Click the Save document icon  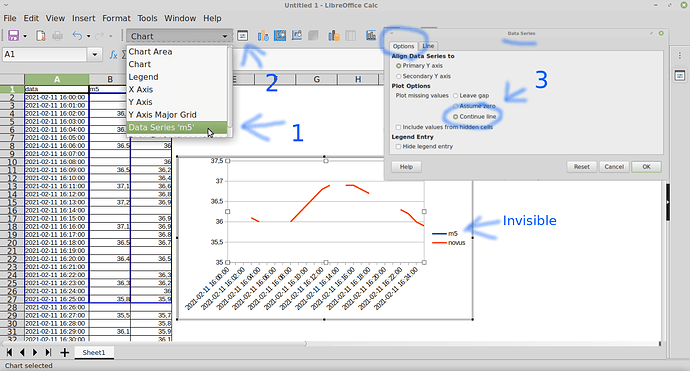pyautogui.click(x=13, y=36)
